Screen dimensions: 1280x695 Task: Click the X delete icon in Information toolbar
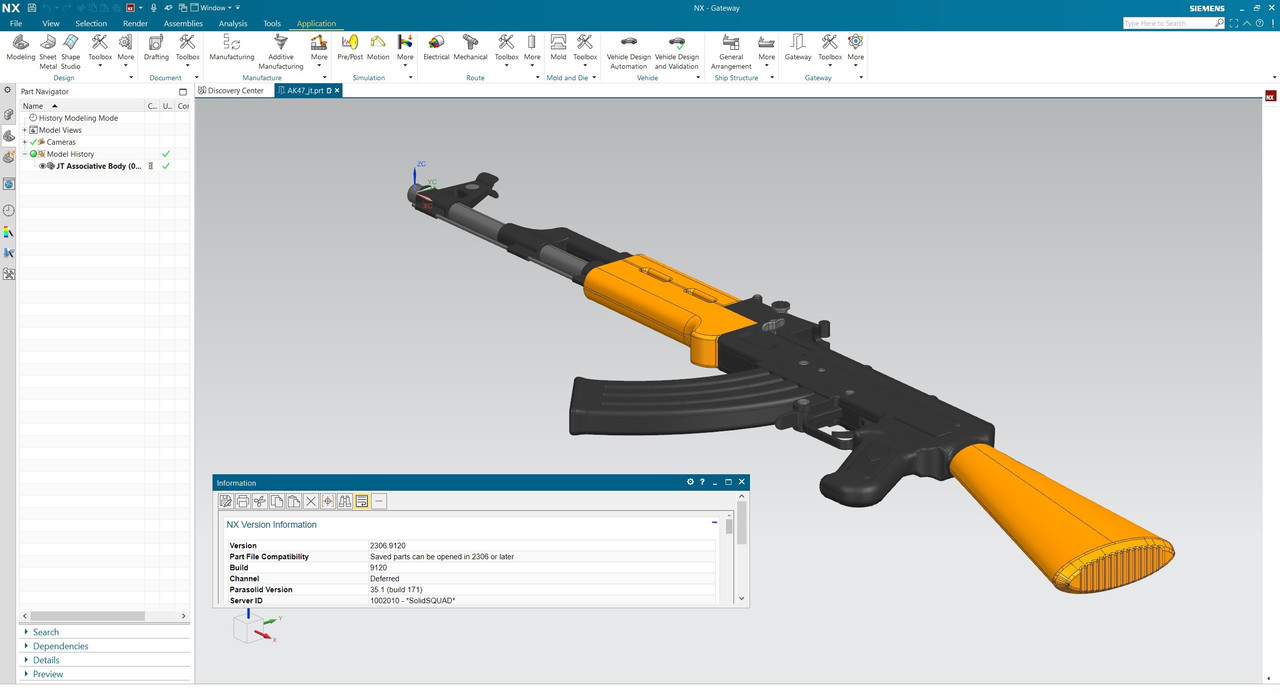click(311, 501)
